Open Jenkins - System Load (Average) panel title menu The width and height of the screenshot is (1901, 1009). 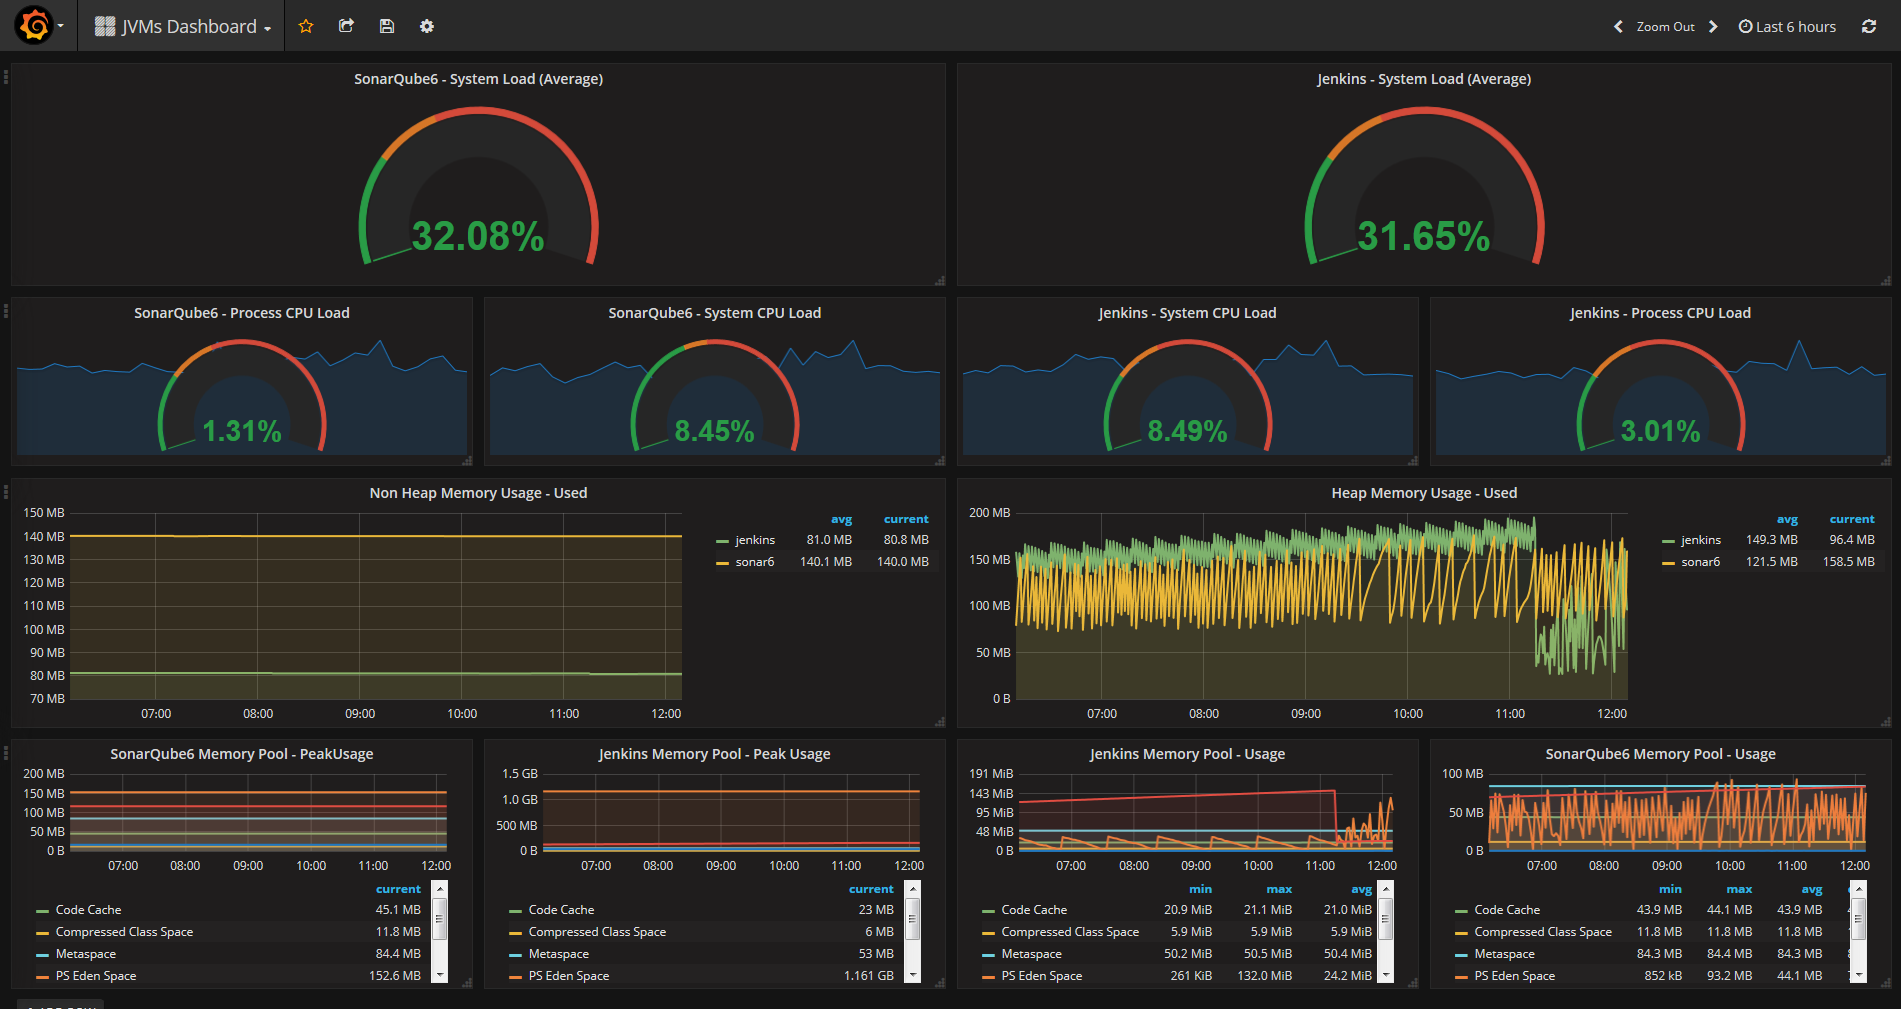[x=1424, y=79]
